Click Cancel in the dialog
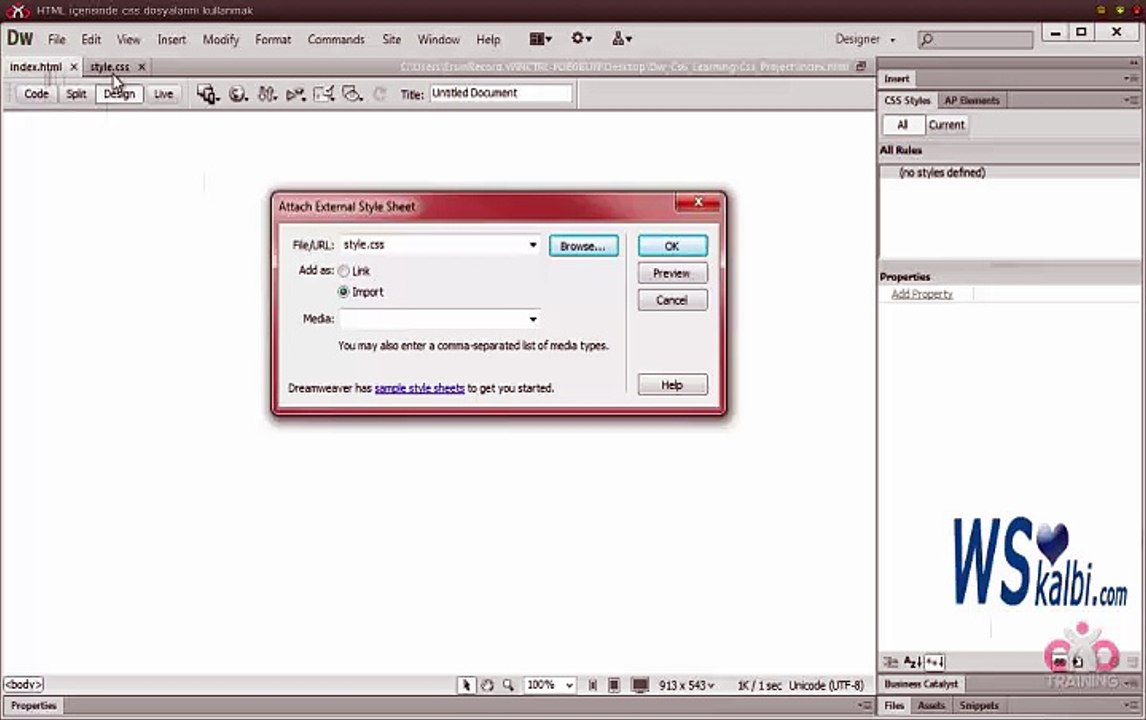The height and width of the screenshot is (720, 1146). [672, 300]
